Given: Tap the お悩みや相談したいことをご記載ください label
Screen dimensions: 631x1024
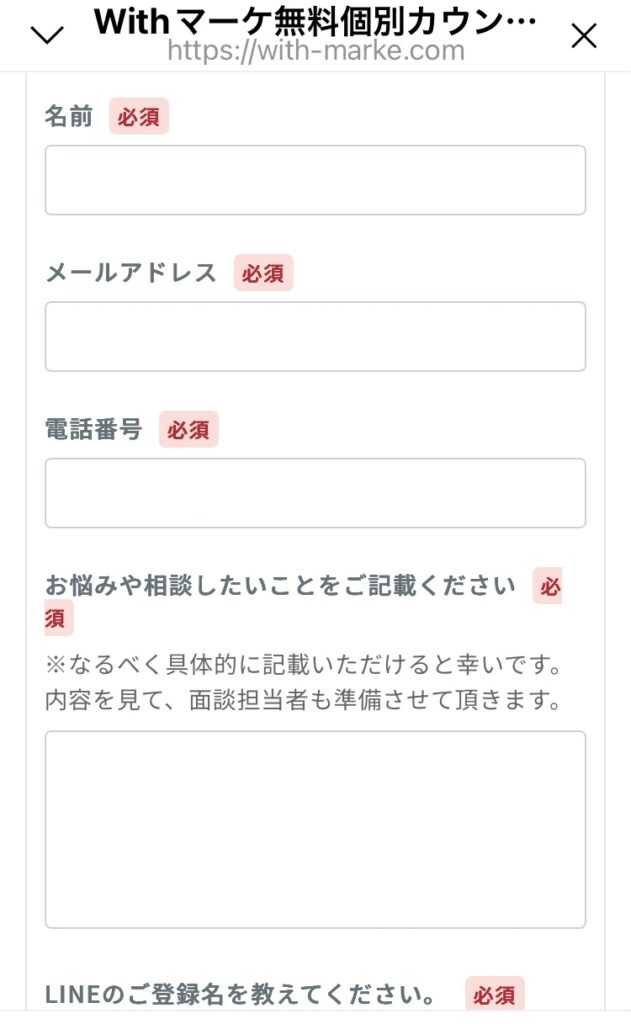Looking at the screenshot, I should [280, 586].
